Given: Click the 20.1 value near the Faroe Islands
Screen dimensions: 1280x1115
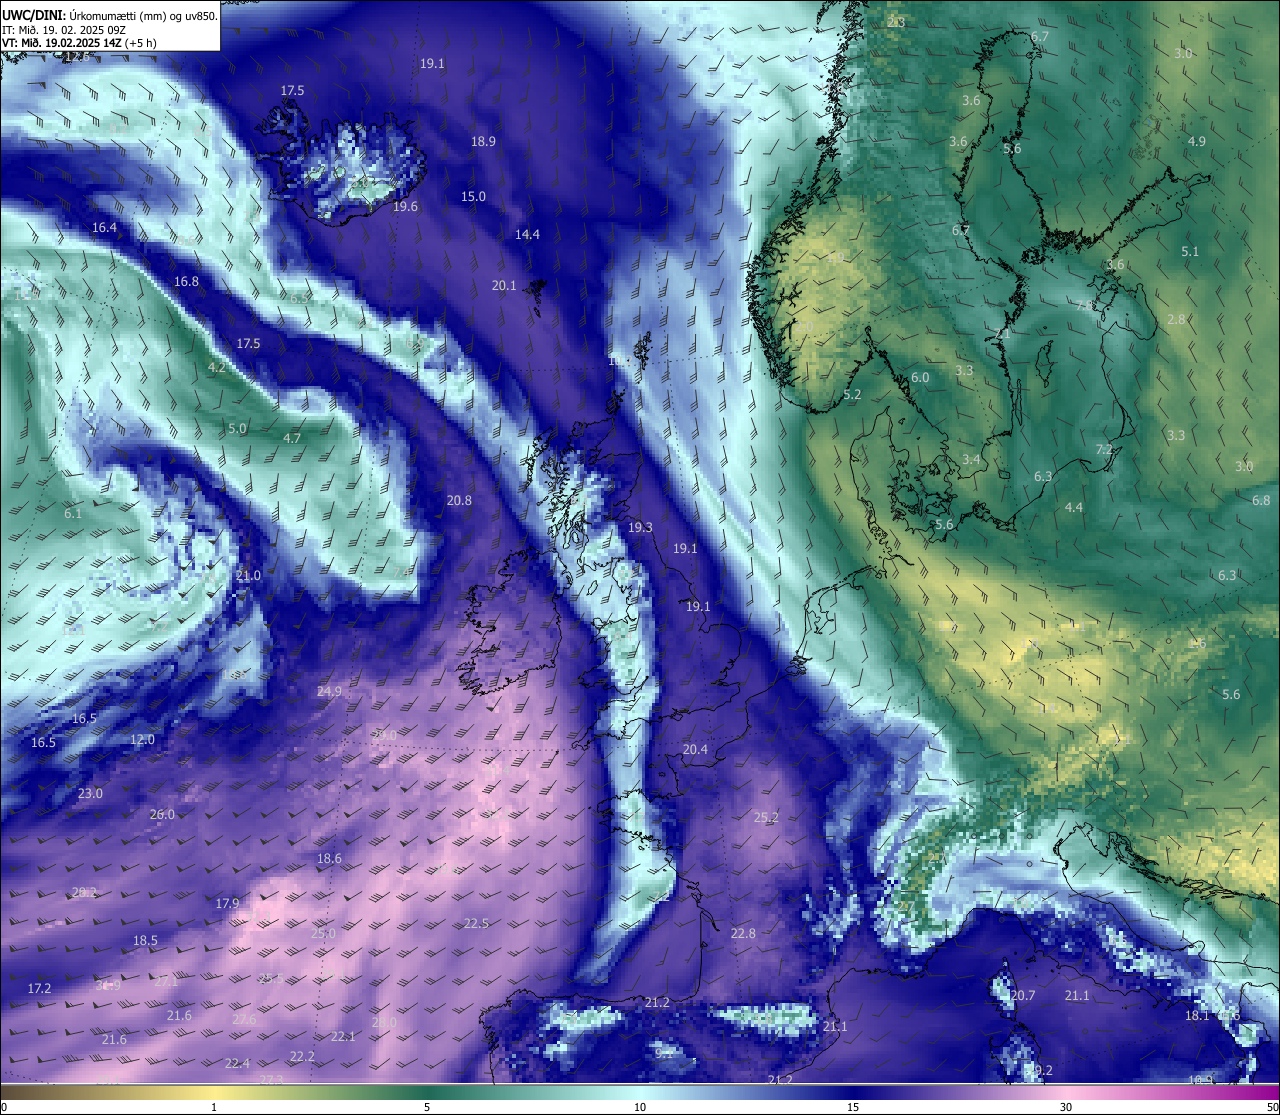Looking at the screenshot, I should pyautogui.click(x=504, y=286).
